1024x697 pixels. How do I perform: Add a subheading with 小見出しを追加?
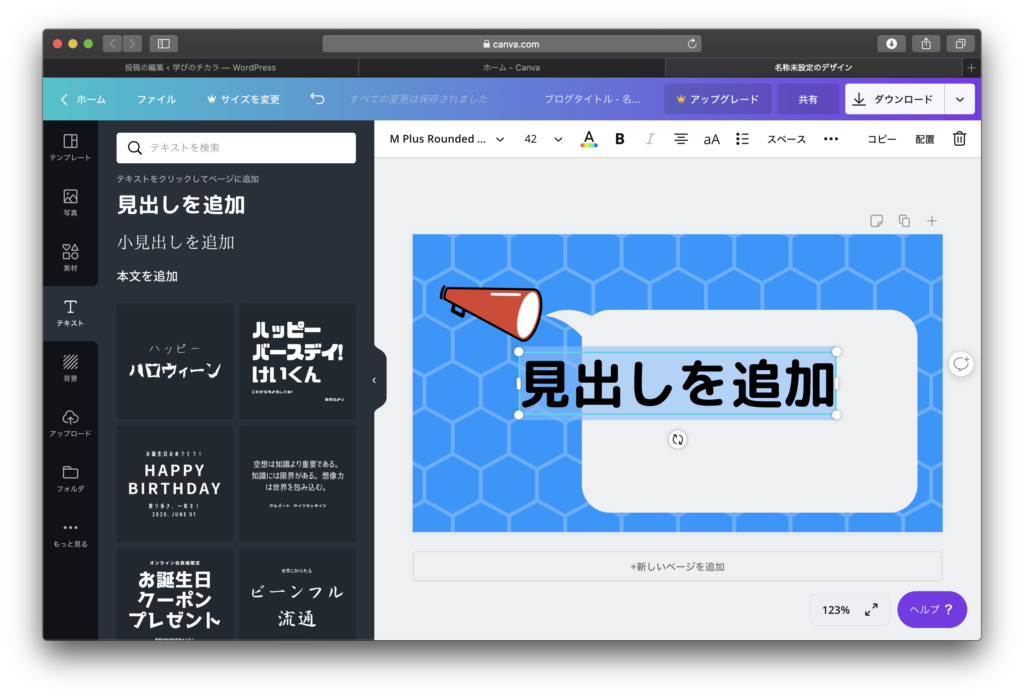click(x=176, y=242)
